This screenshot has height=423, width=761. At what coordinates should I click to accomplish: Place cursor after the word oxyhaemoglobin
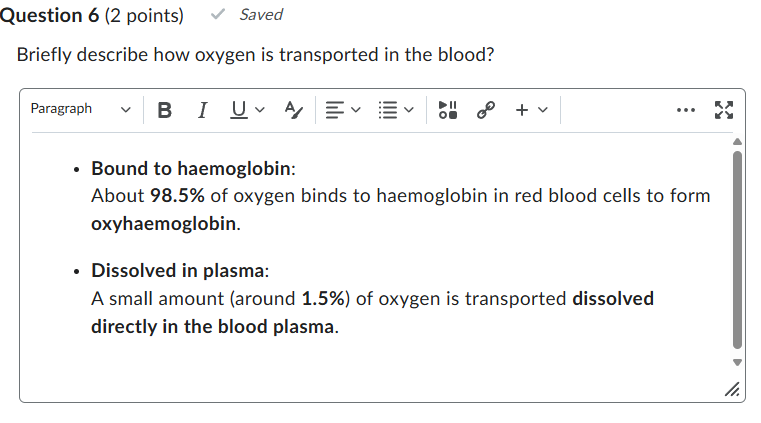point(236,224)
